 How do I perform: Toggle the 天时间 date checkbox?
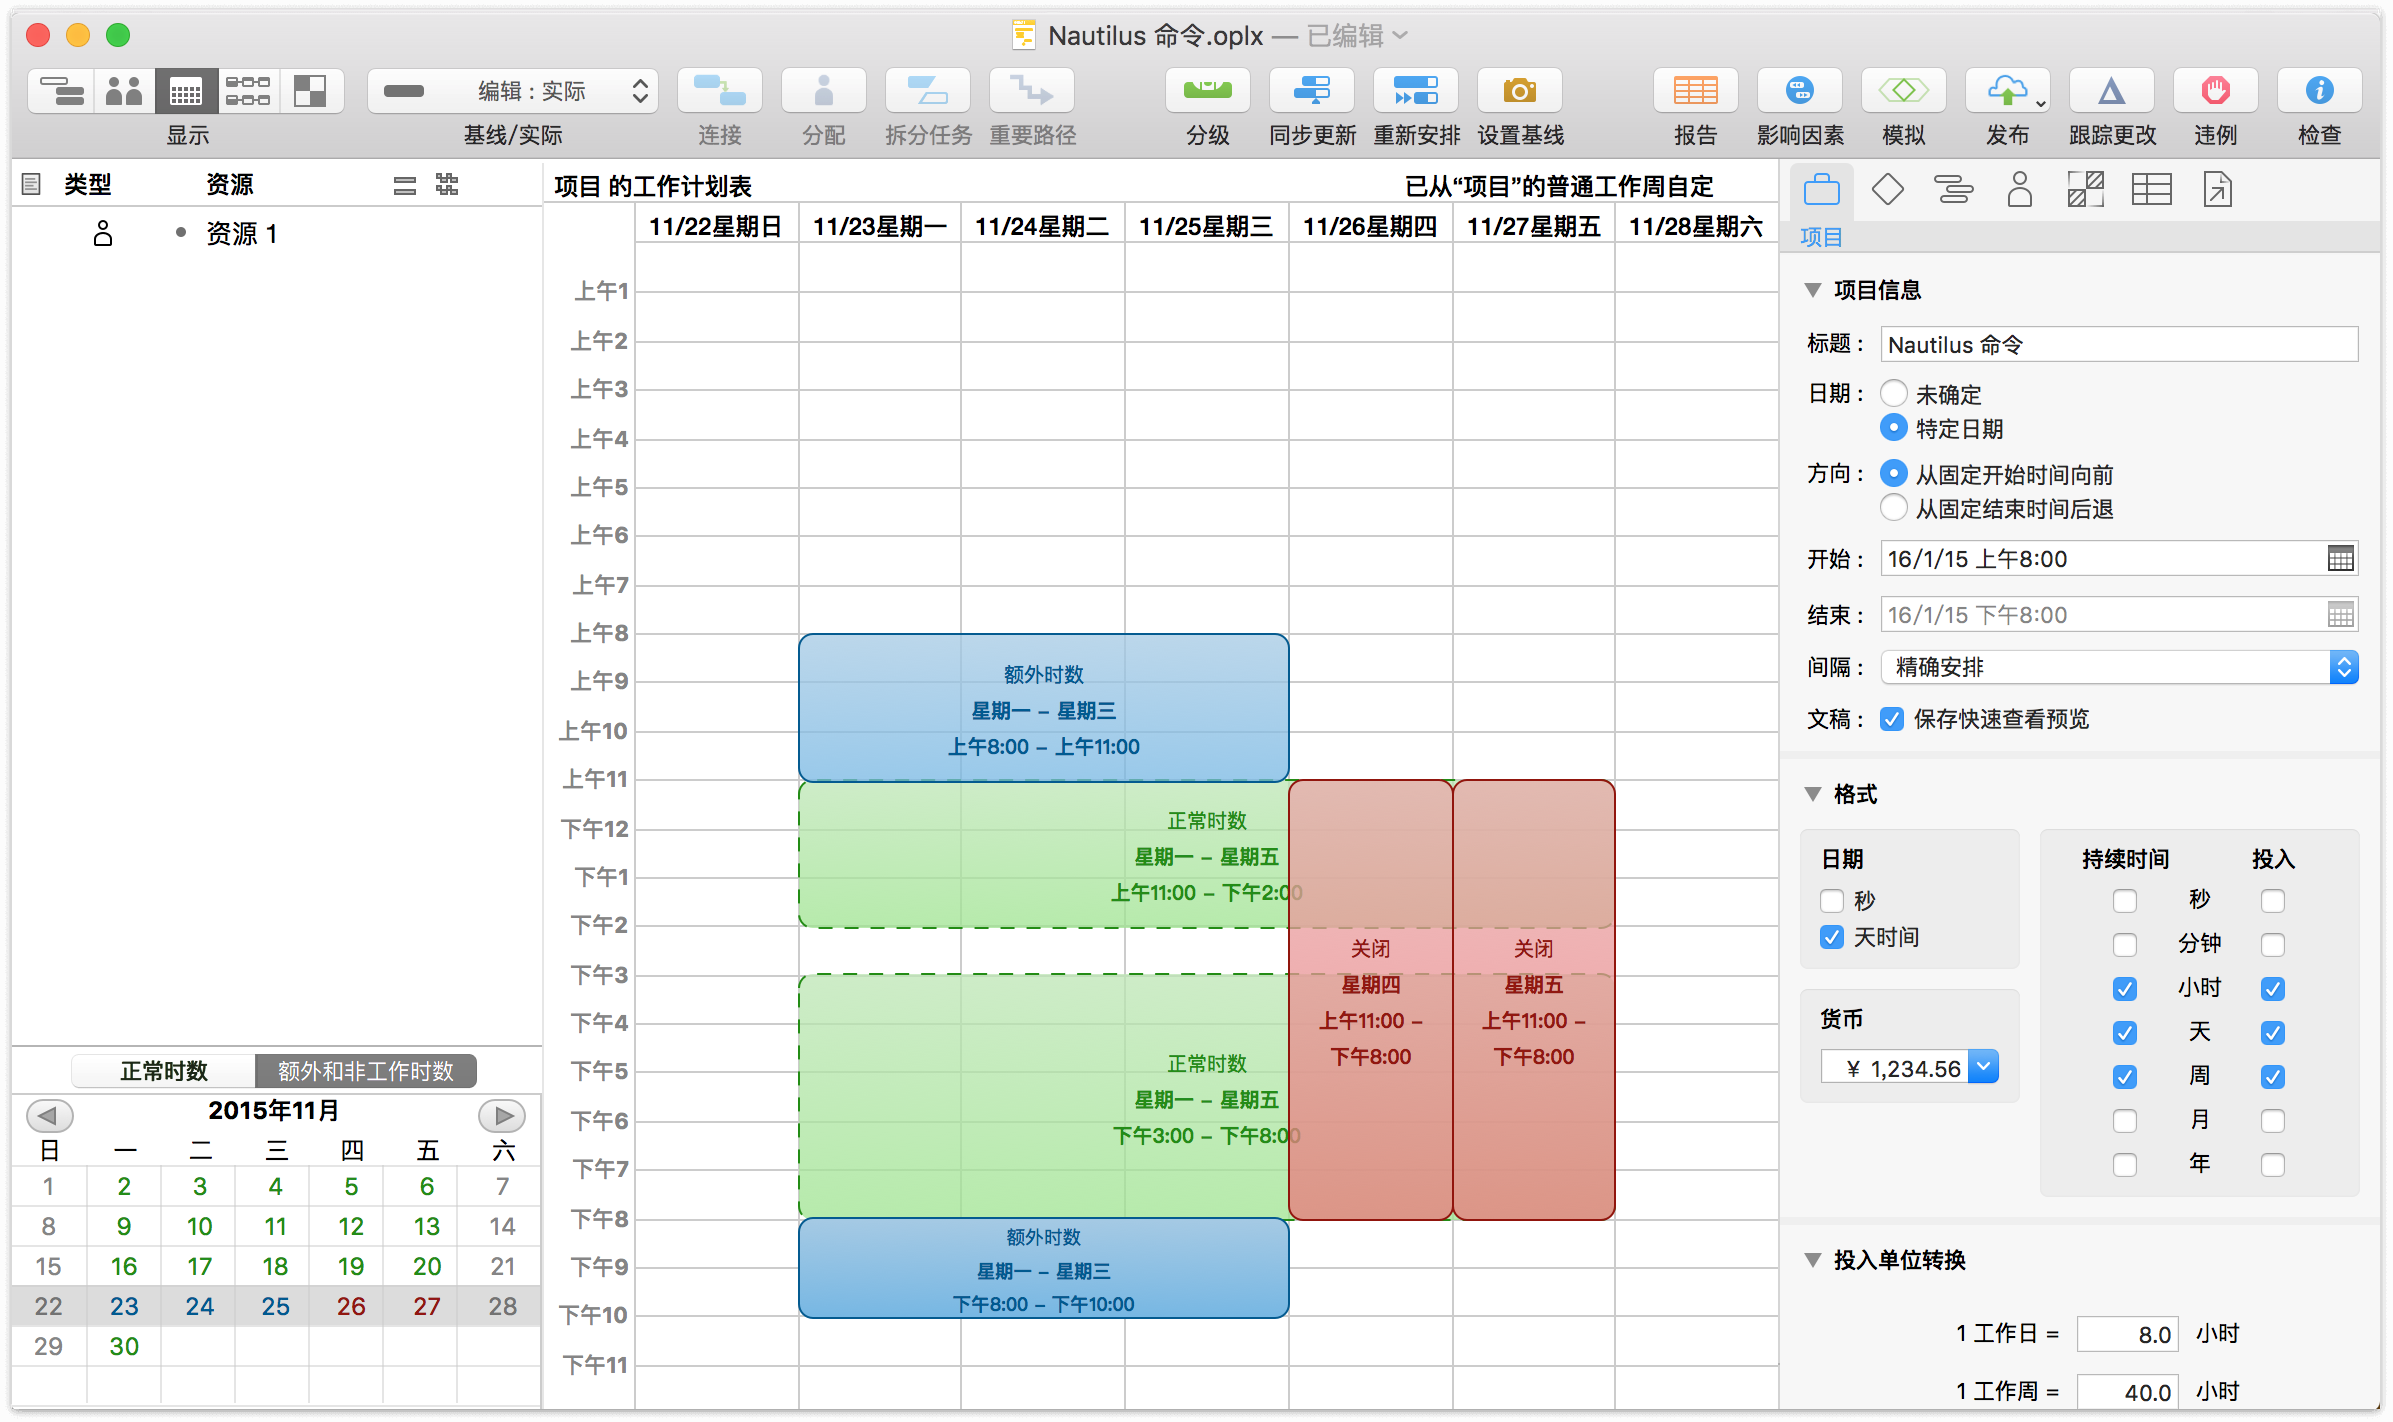(1832, 937)
